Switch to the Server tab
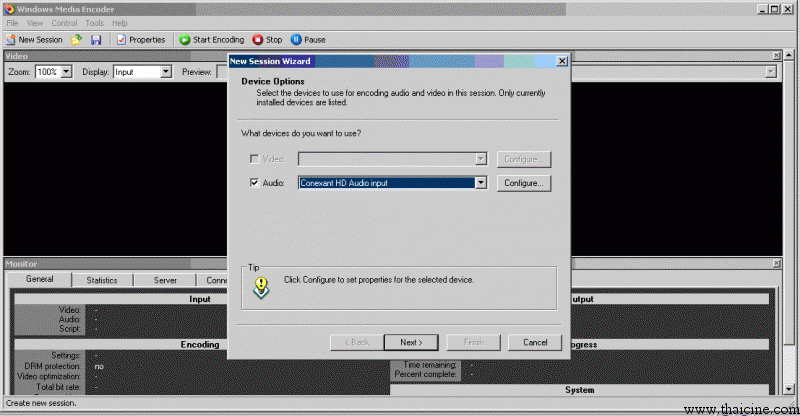 [x=165, y=280]
